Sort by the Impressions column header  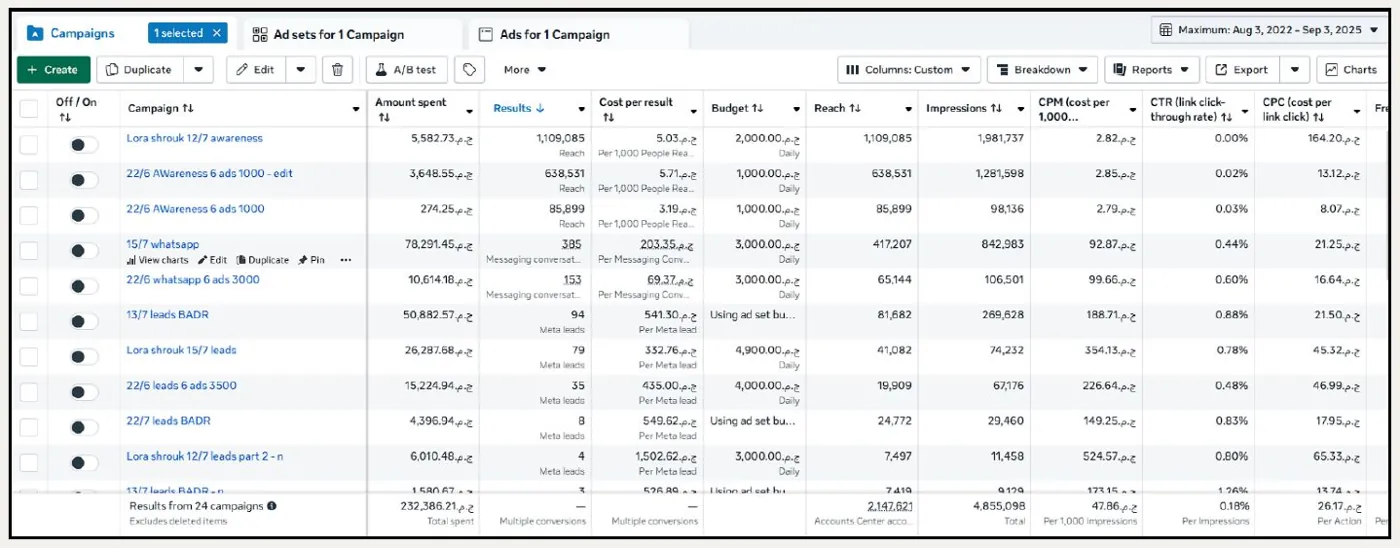point(964,108)
